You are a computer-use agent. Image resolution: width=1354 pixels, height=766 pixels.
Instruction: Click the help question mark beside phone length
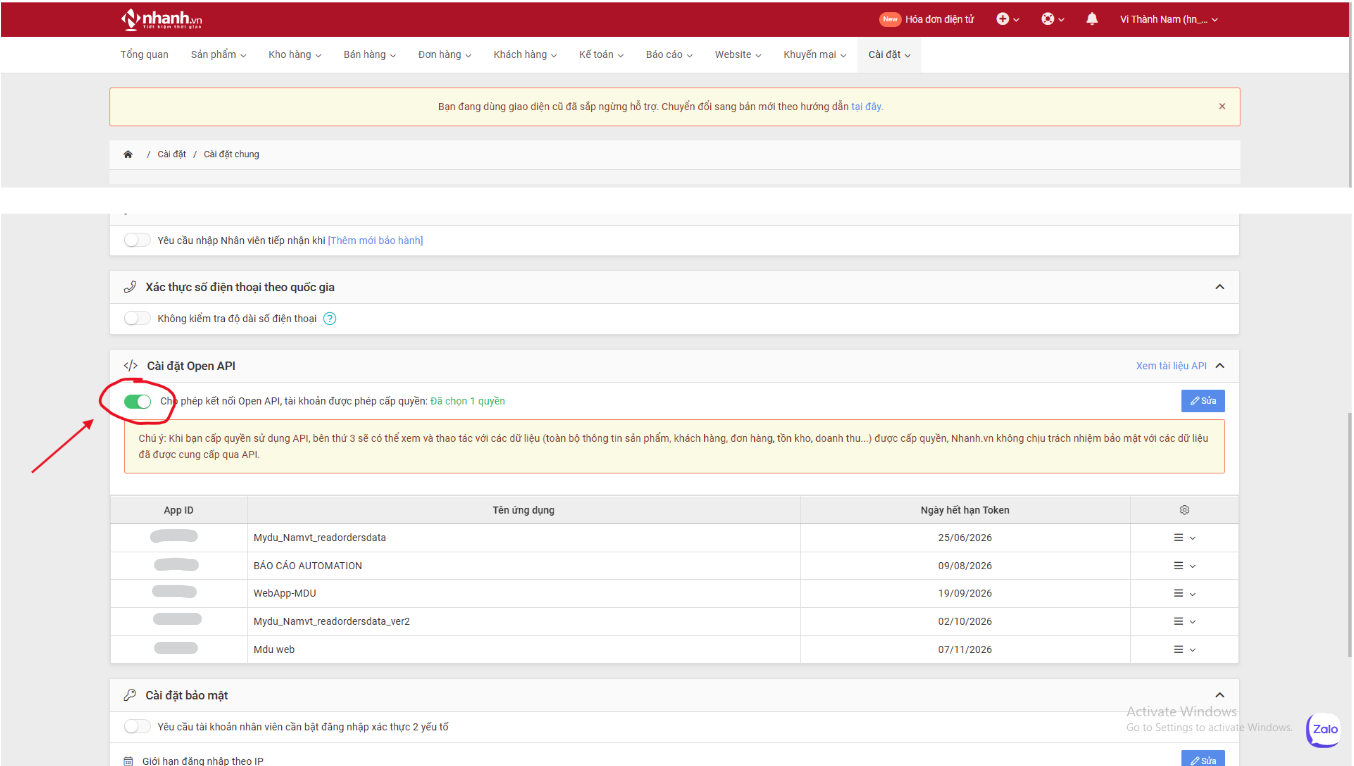329,319
